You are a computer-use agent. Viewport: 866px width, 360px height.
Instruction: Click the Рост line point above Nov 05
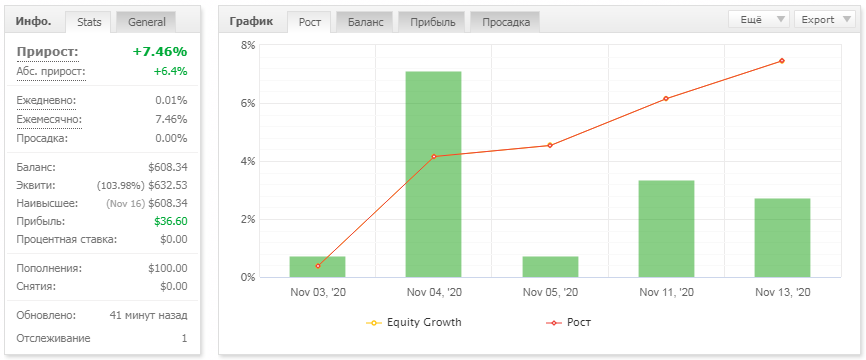[x=550, y=145]
